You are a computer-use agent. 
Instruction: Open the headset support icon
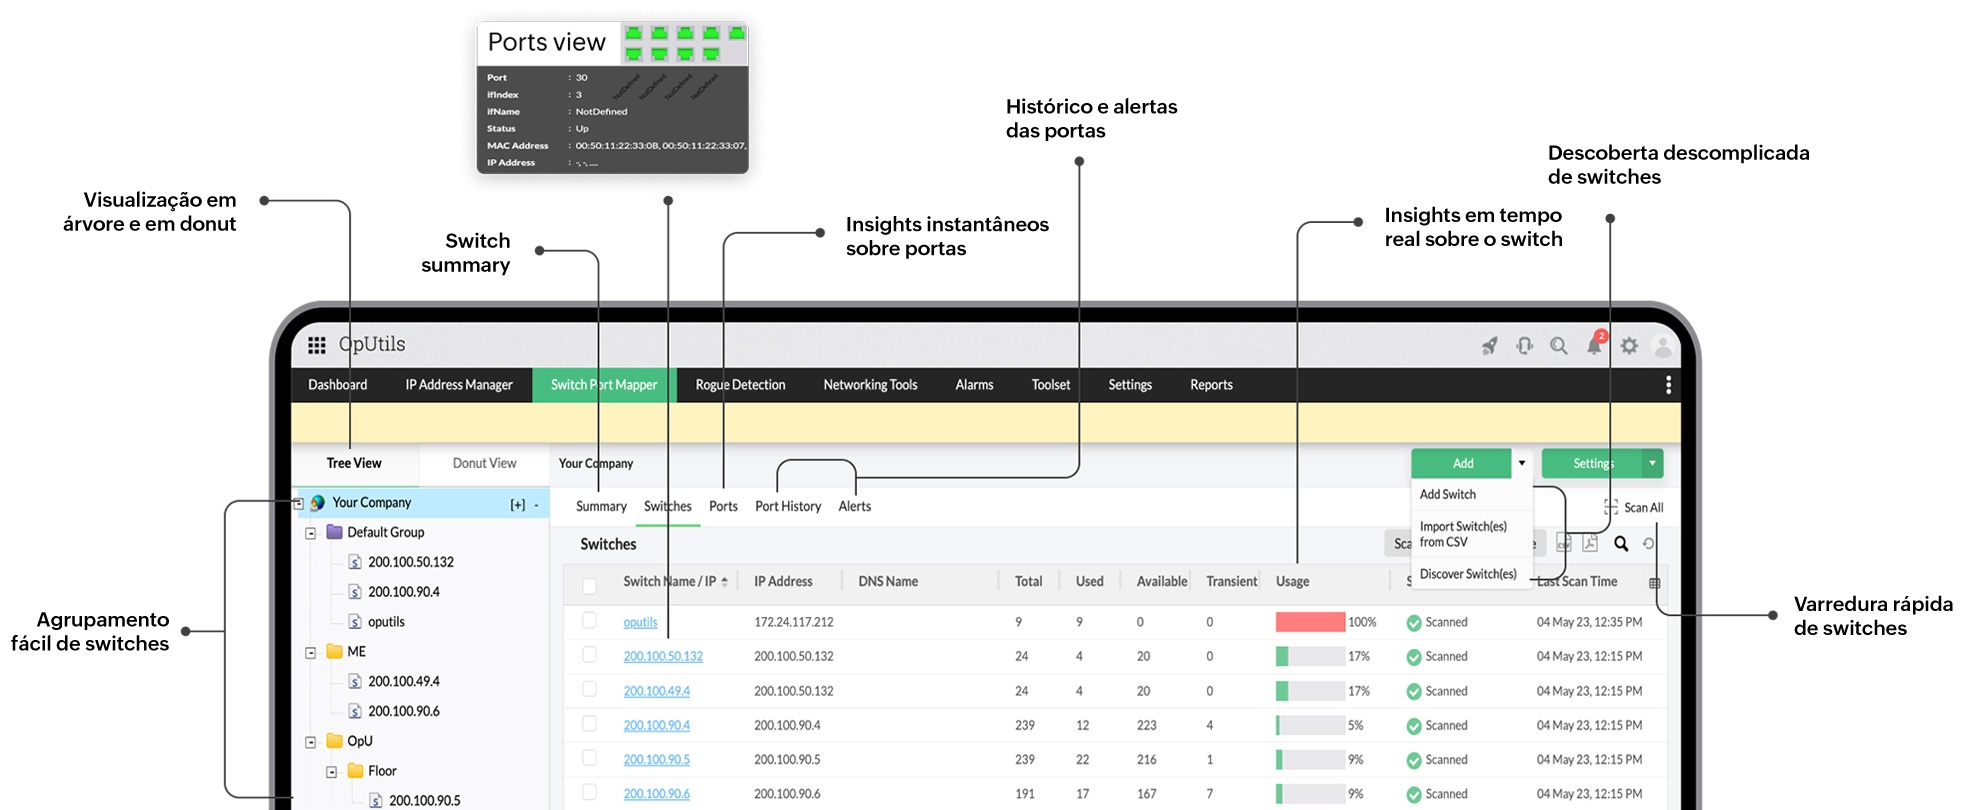(1524, 346)
